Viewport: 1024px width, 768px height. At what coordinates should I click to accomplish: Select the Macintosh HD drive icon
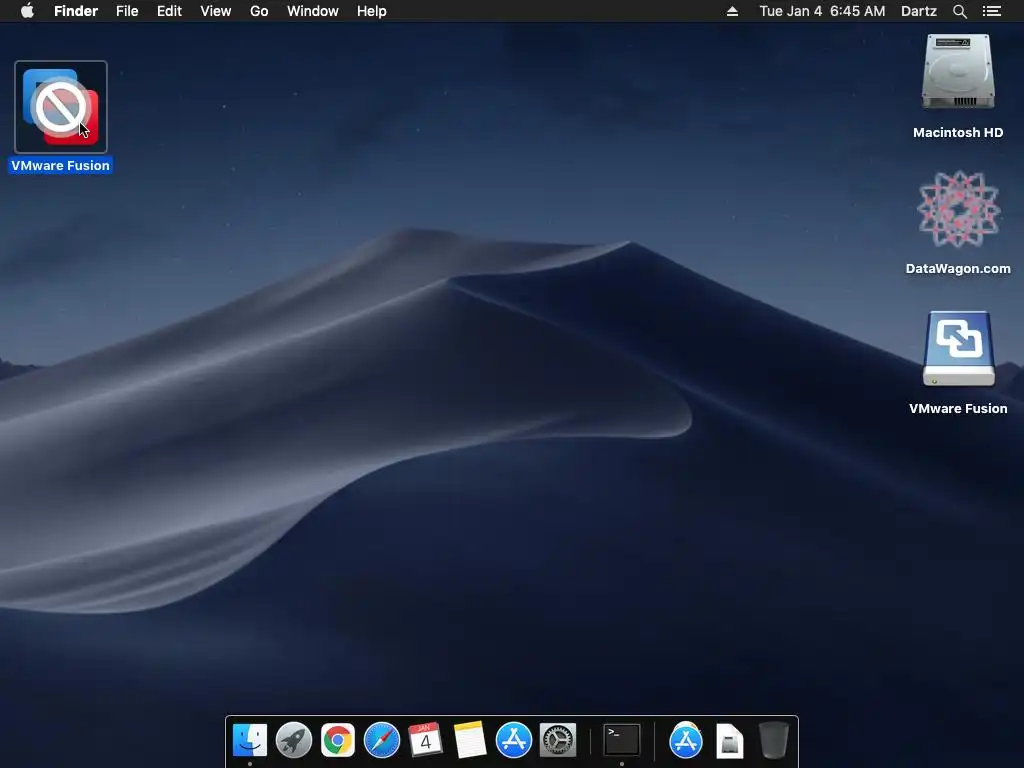958,72
